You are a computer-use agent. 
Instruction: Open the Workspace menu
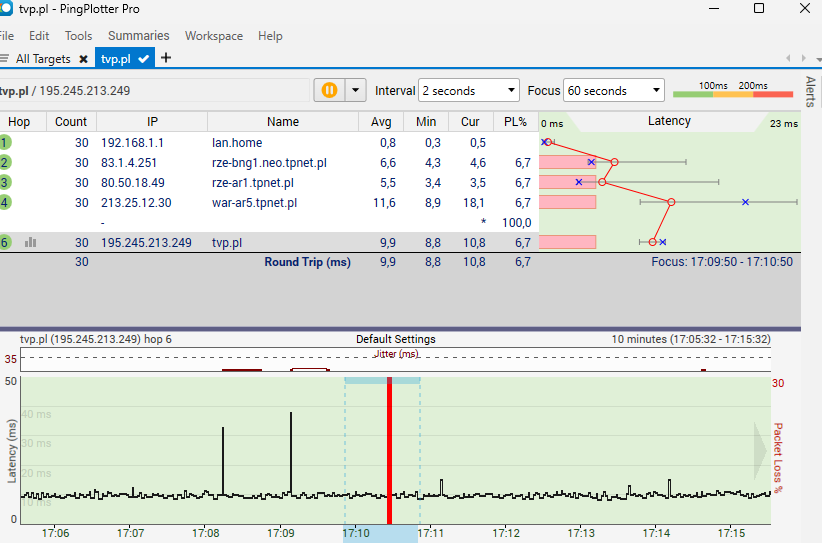[213, 35]
